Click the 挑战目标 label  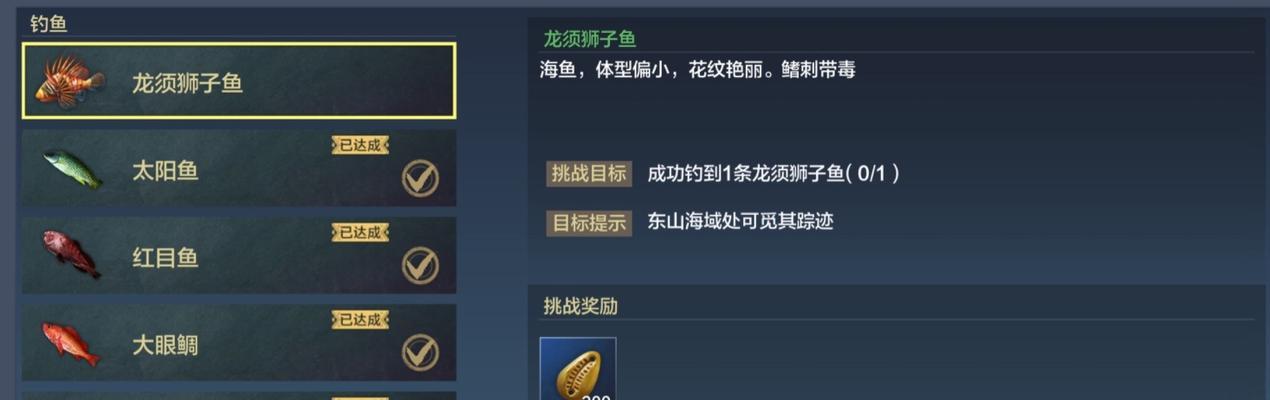pyautogui.click(x=589, y=173)
